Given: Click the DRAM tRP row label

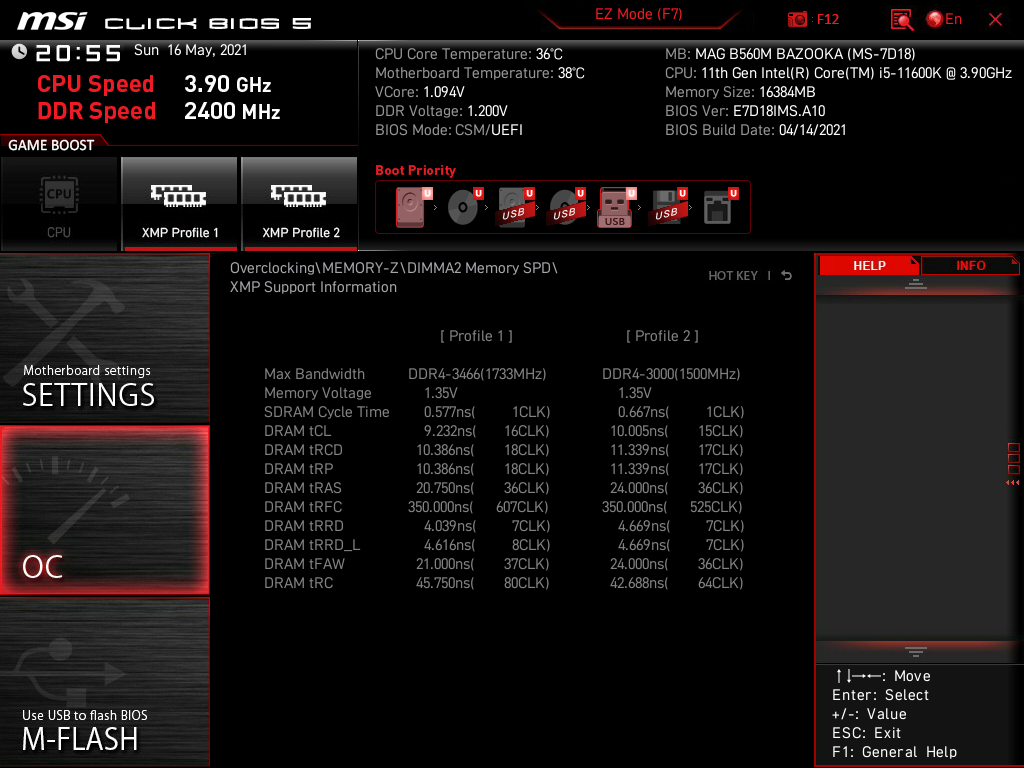Looking at the screenshot, I should pyautogui.click(x=298, y=468).
